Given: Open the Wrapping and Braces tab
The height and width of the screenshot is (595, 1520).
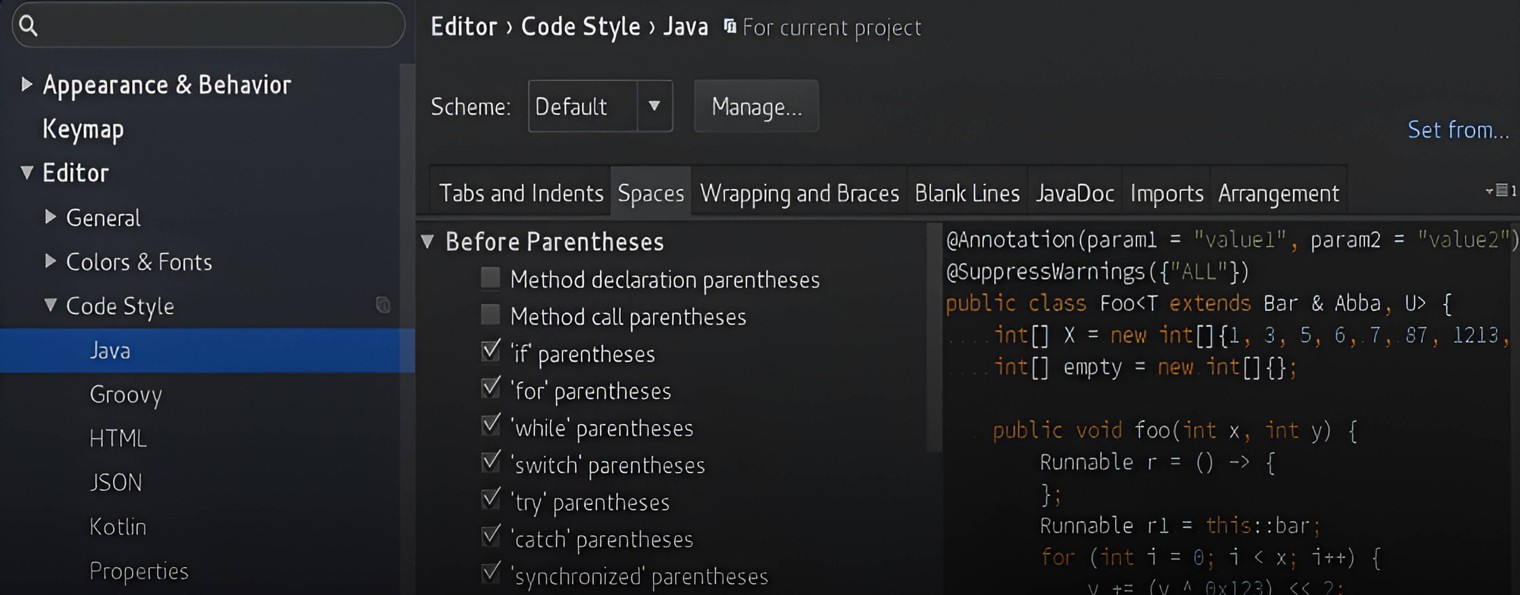Looking at the screenshot, I should (x=799, y=193).
